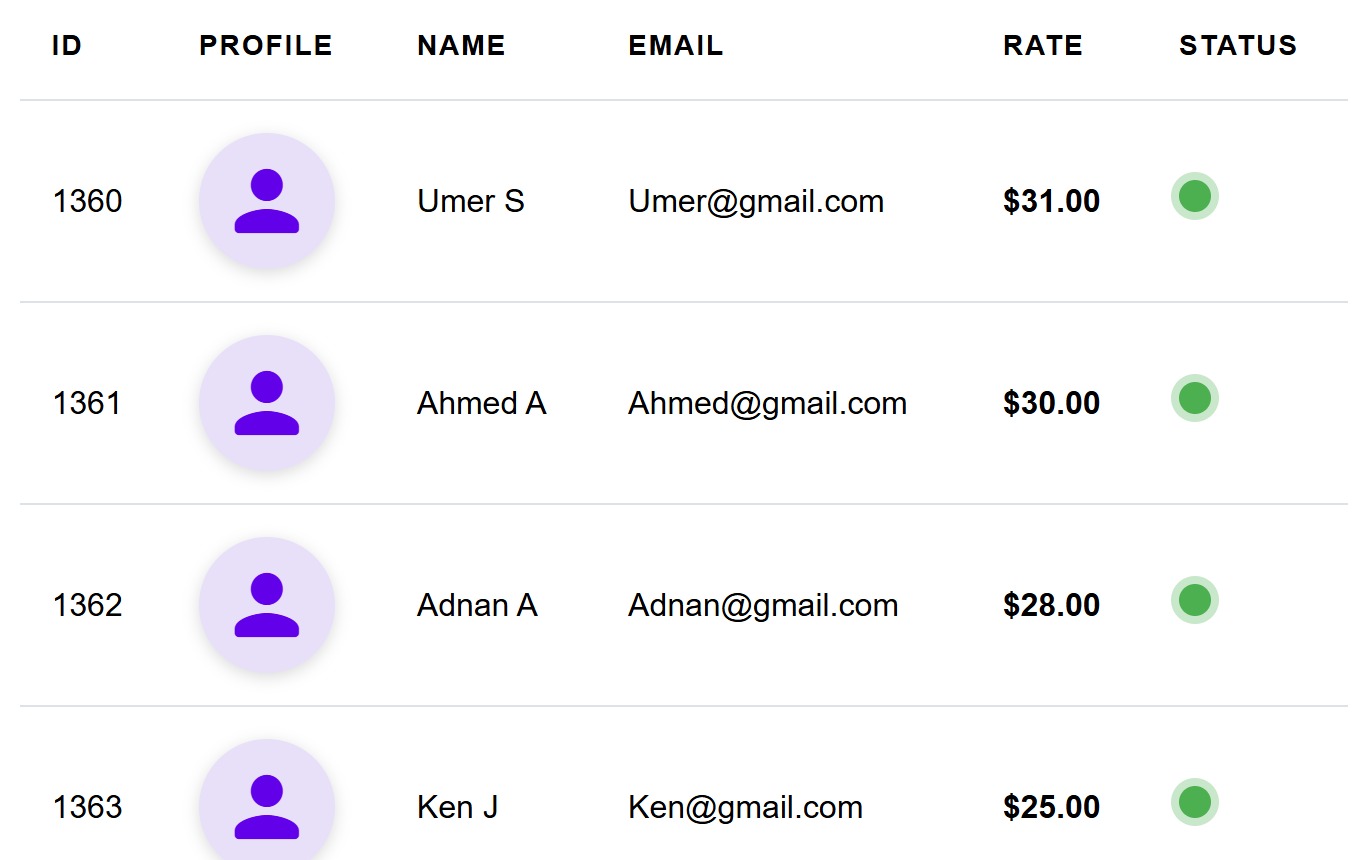
Task: Click the EMAIL column header
Action: pyautogui.click(x=675, y=46)
